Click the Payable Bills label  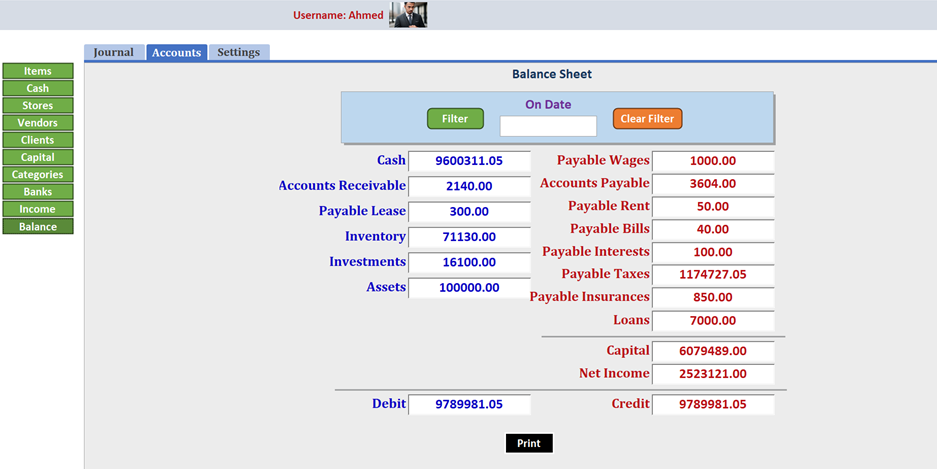[610, 229]
